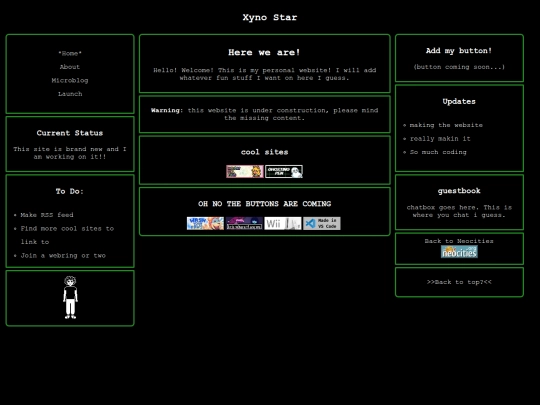Open the *Home* navigation link
This screenshot has width=540, height=405.
point(70,53)
